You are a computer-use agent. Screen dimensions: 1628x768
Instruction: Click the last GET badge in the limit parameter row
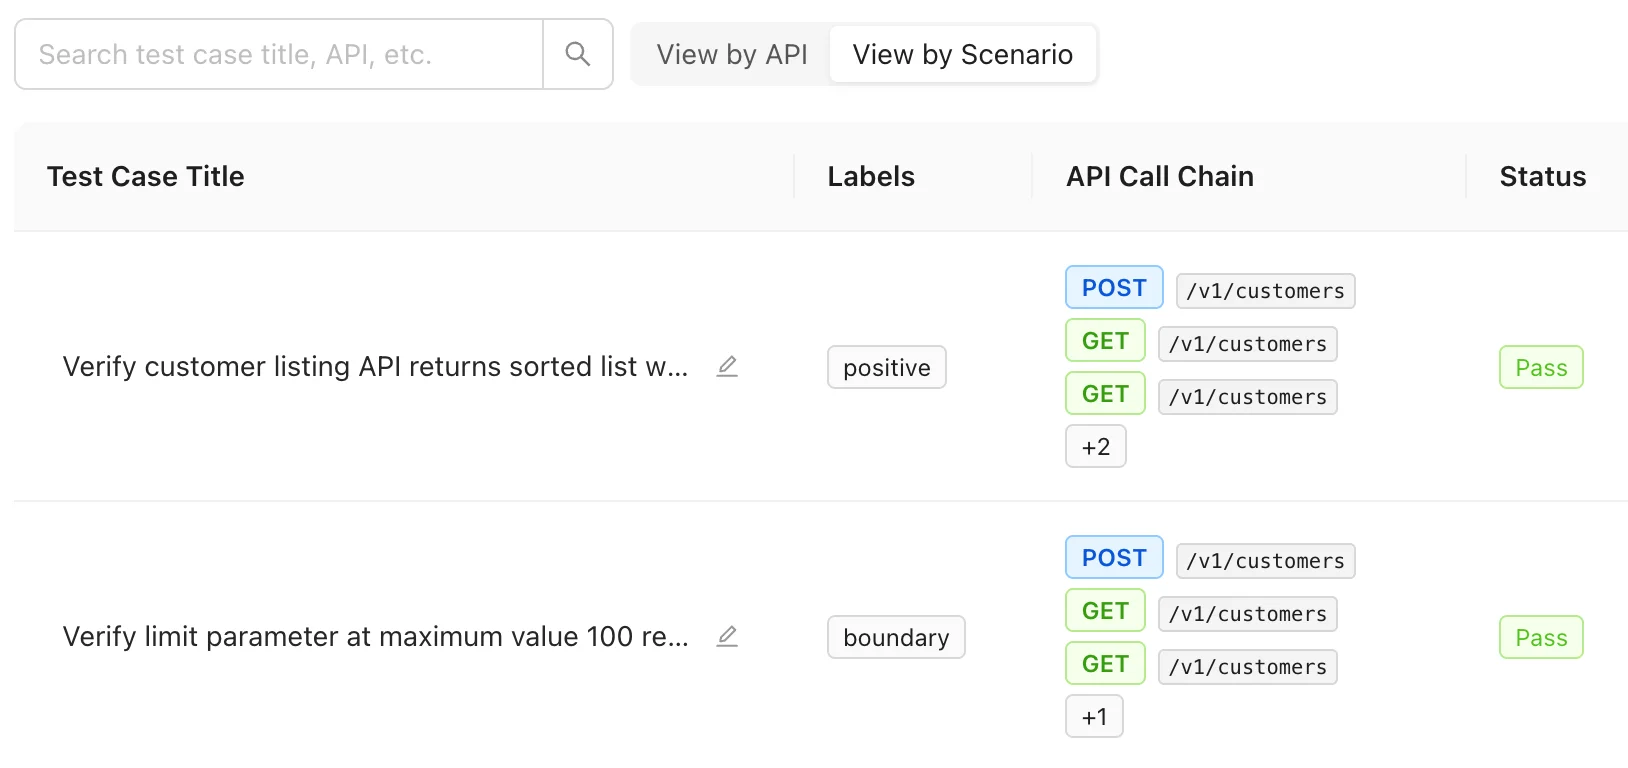(1104, 663)
